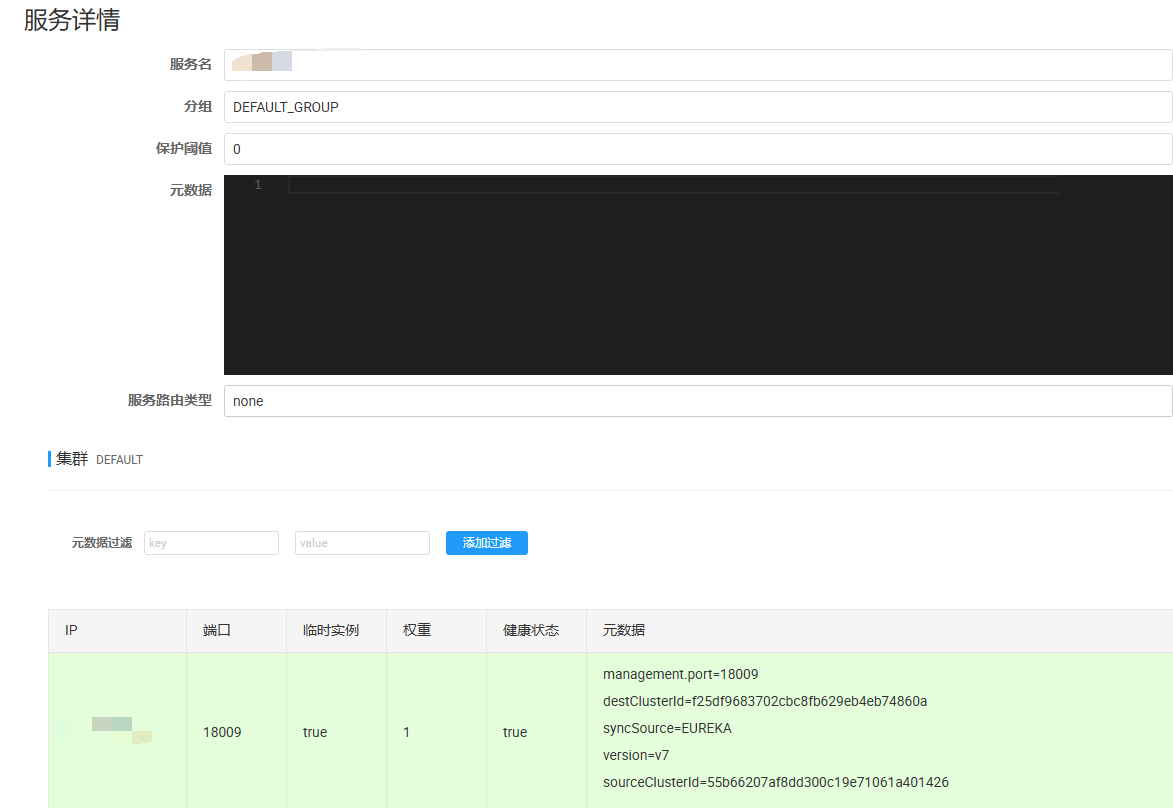The image size is (1173, 808).
Task: Focus the metadata filter value field
Action: [362, 543]
